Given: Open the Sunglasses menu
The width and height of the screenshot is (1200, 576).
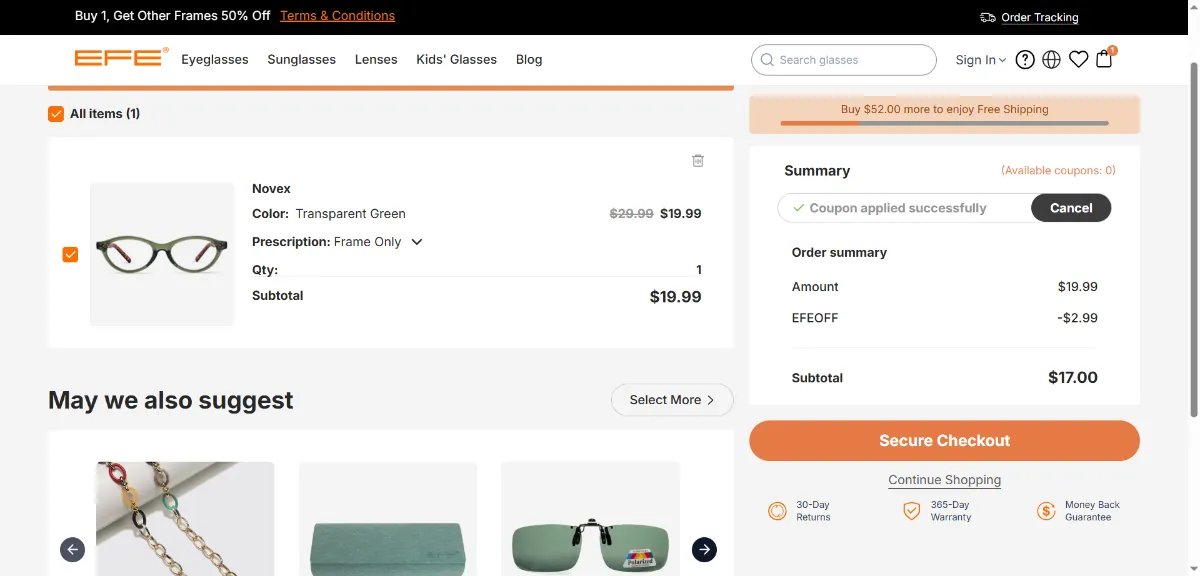Looking at the screenshot, I should (302, 59).
